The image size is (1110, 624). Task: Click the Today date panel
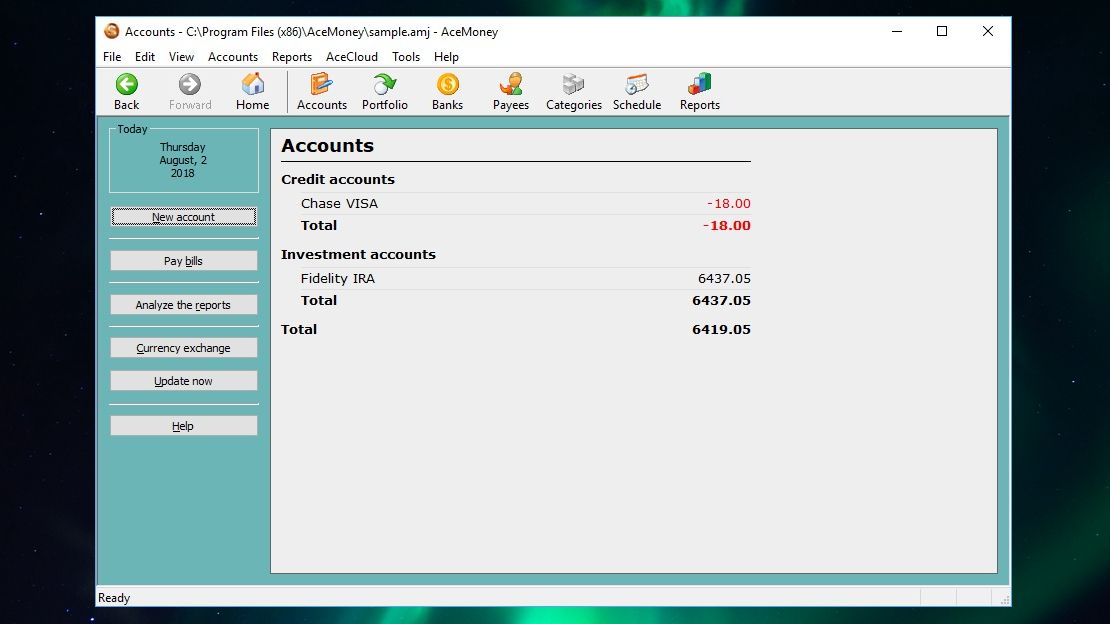183,159
